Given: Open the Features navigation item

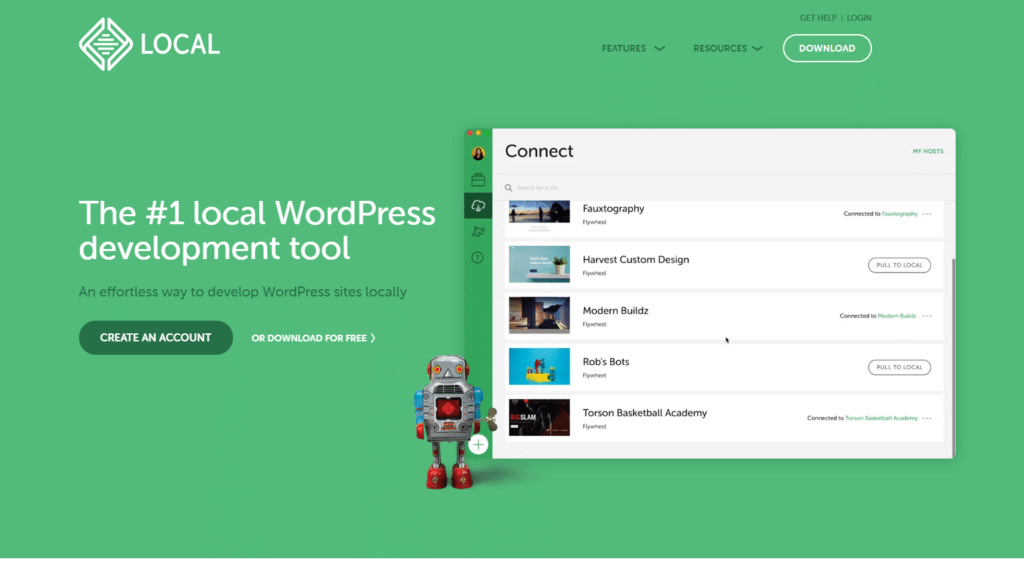Looking at the screenshot, I should click(624, 48).
